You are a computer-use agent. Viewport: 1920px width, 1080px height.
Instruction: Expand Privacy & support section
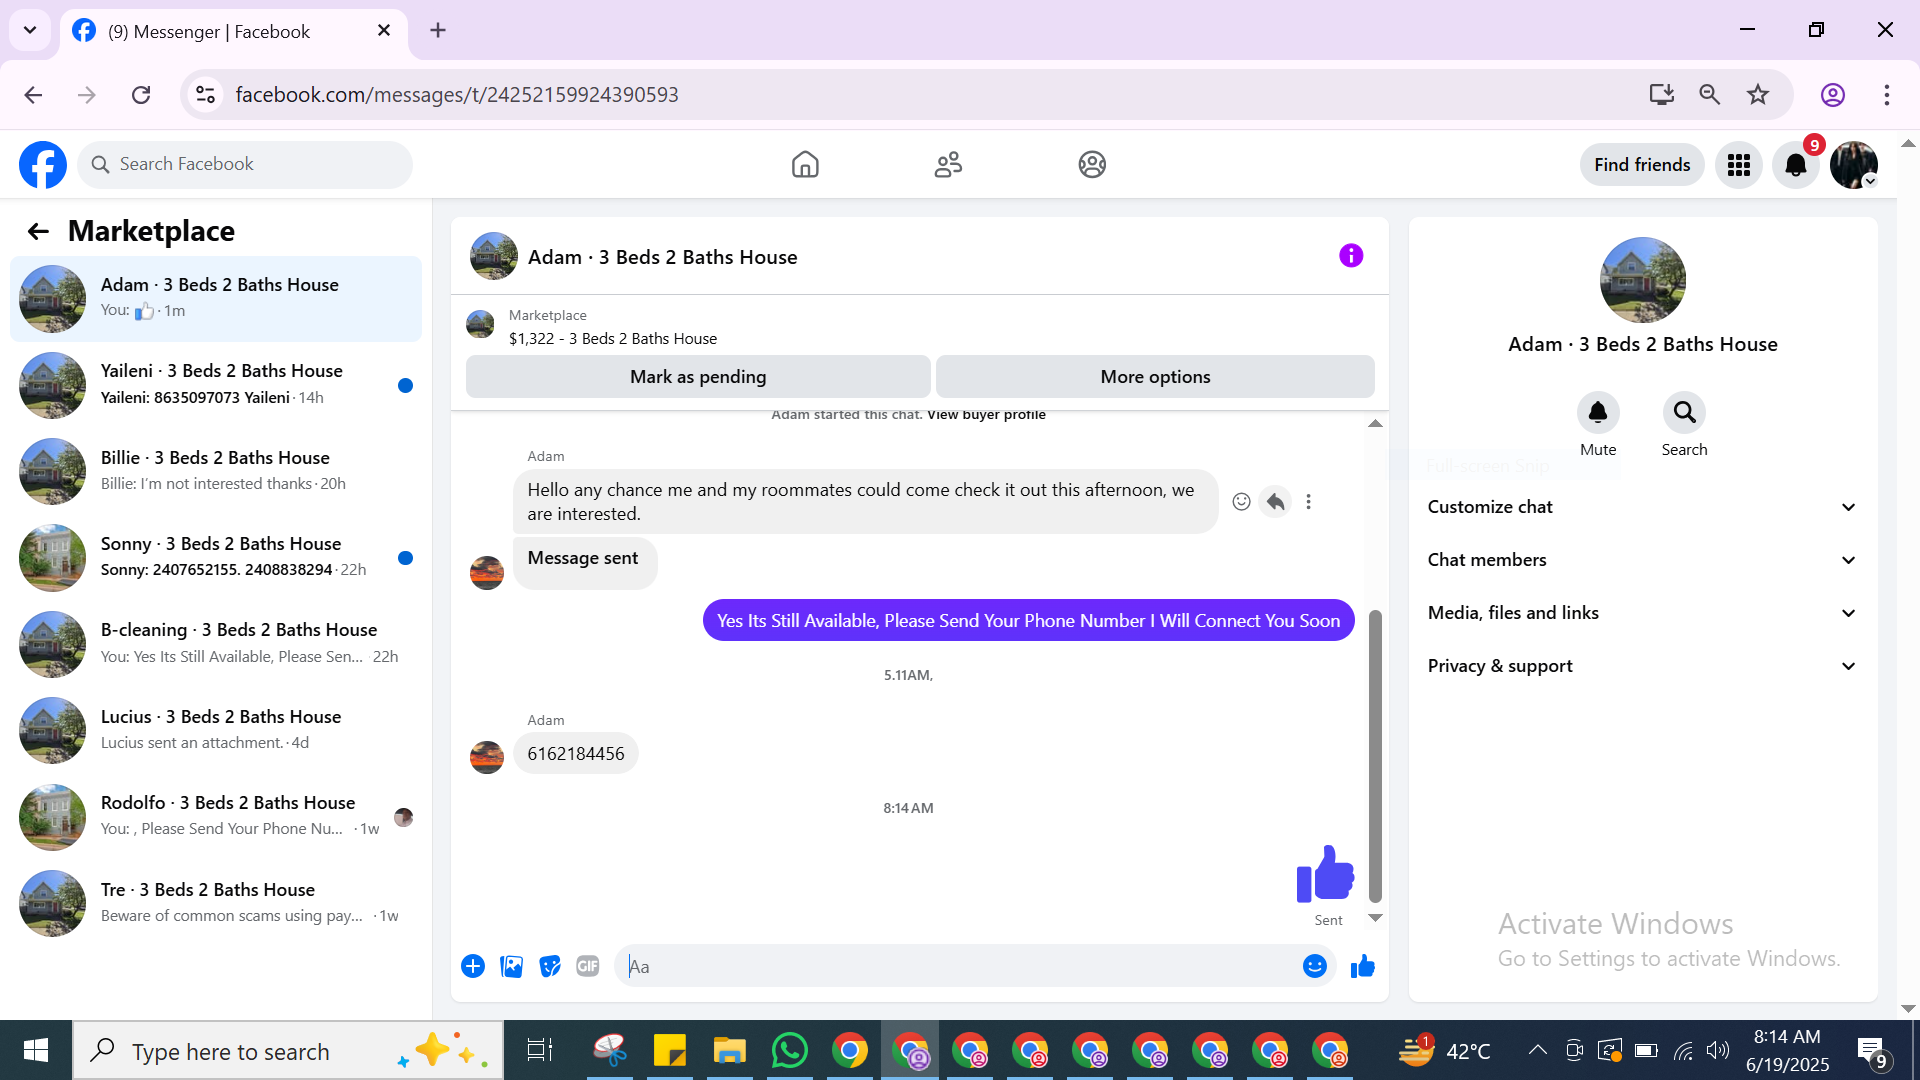1642,666
